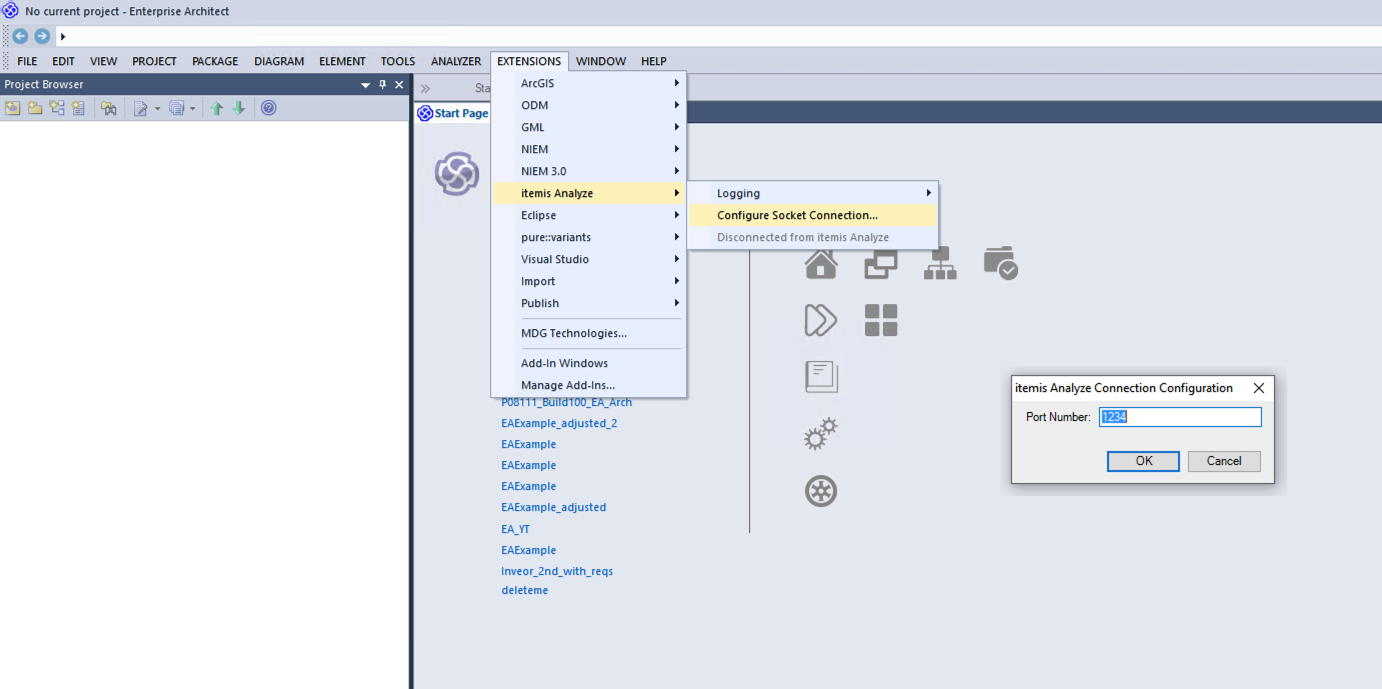The height and width of the screenshot is (689, 1382).
Task: Choose Add-In Windows menu entry
Action: [588, 363]
